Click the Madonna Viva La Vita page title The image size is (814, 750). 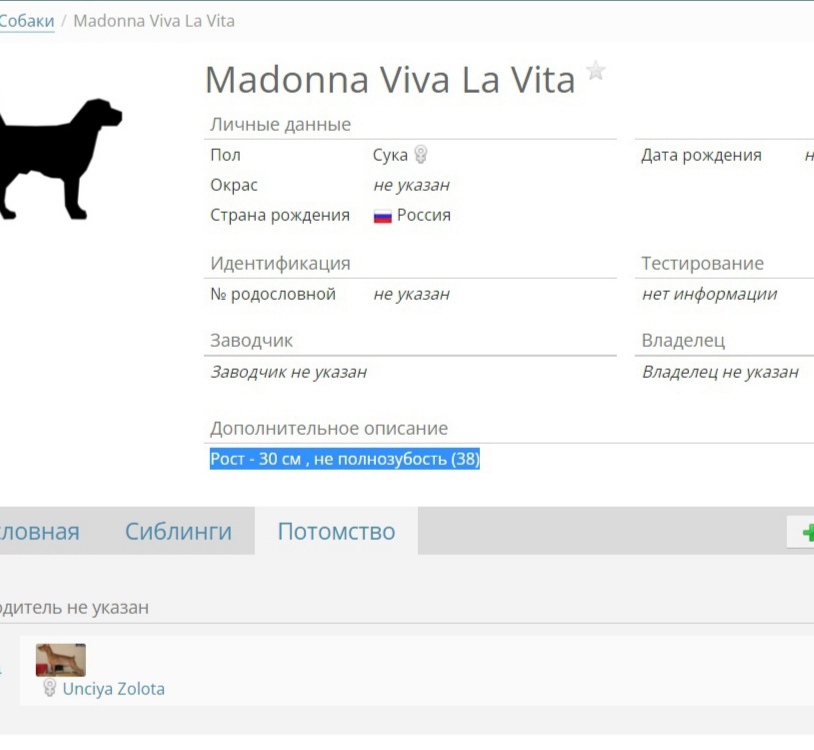click(390, 80)
